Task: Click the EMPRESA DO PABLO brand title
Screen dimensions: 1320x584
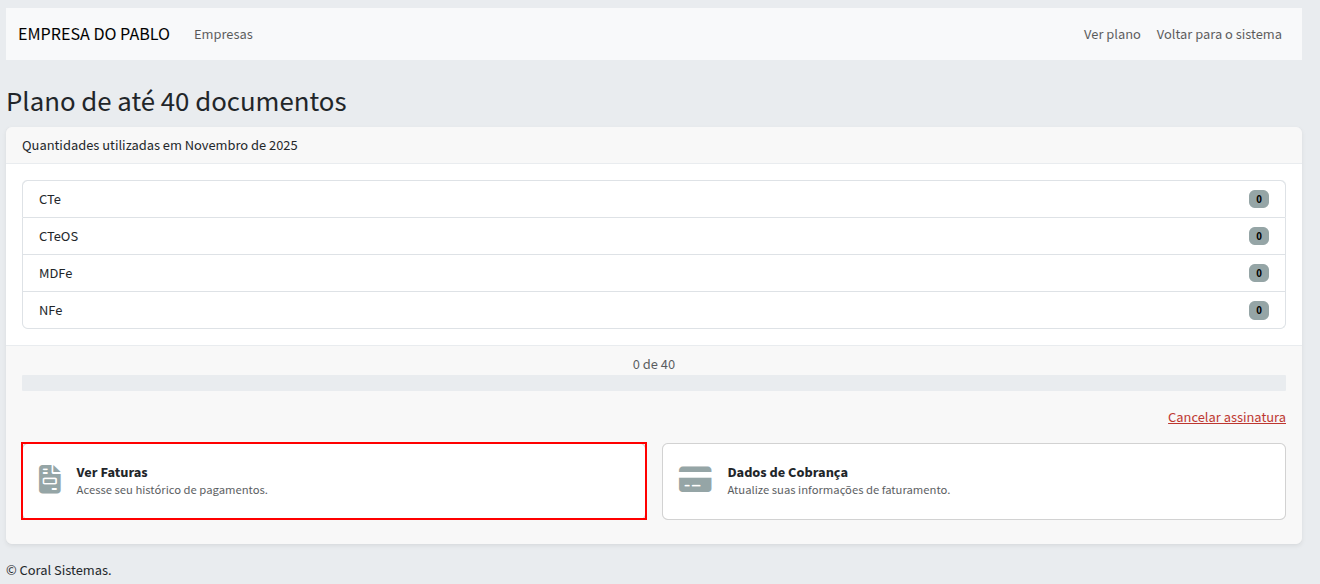Action: coord(94,34)
